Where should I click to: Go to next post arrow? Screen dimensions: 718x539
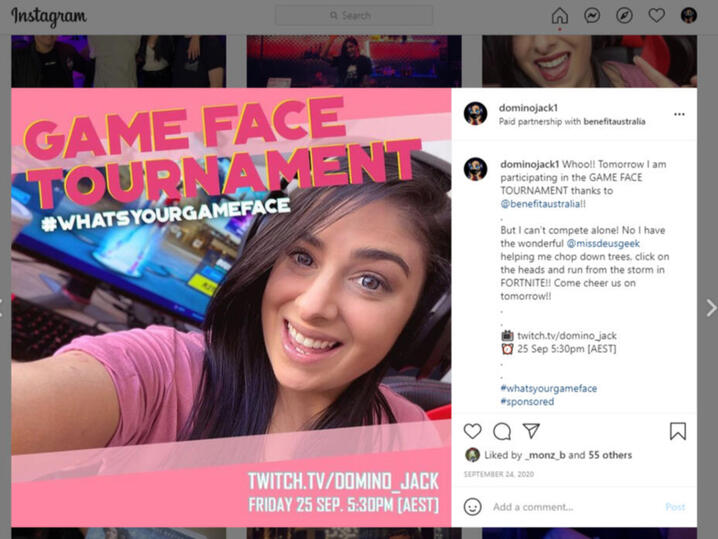pyautogui.click(x=711, y=308)
